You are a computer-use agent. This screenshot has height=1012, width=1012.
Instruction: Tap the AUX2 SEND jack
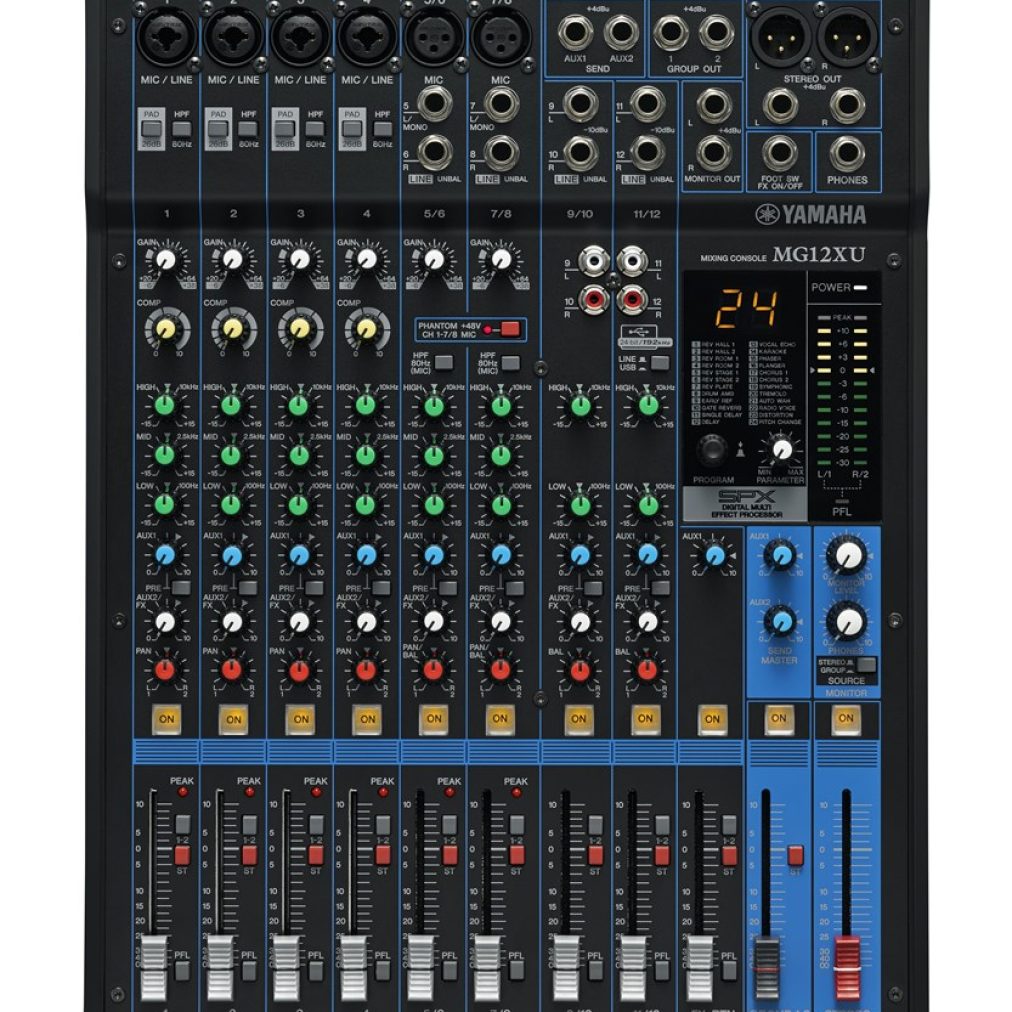[x=621, y=32]
